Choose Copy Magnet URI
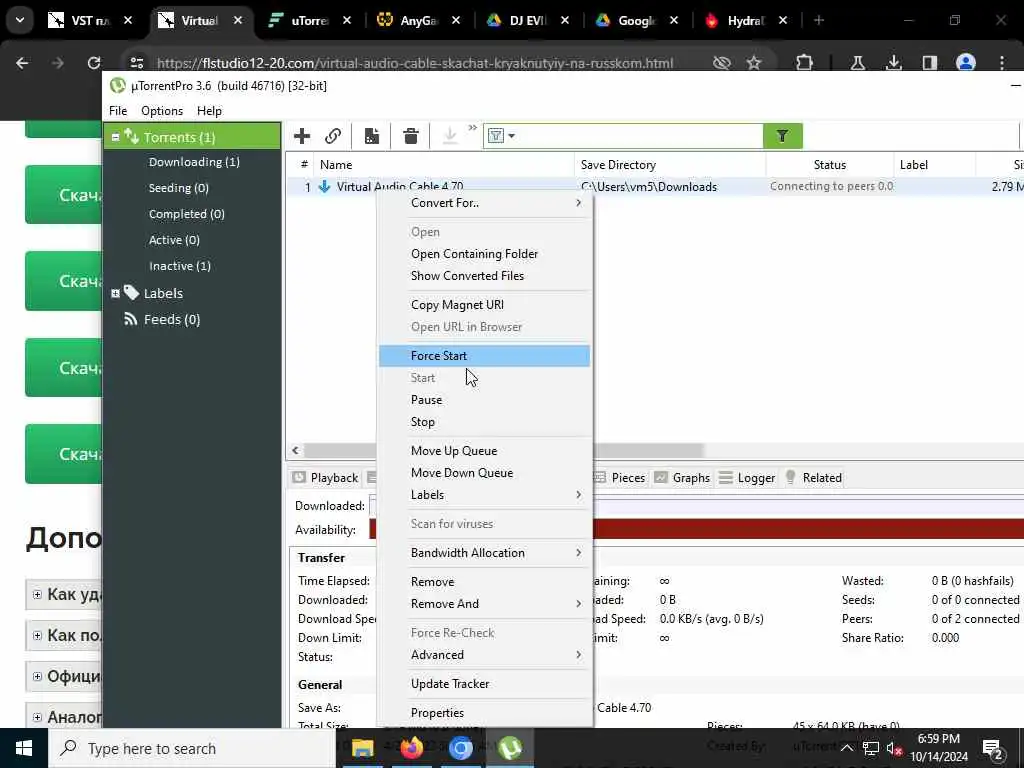The width and height of the screenshot is (1024, 768). click(x=484, y=305)
